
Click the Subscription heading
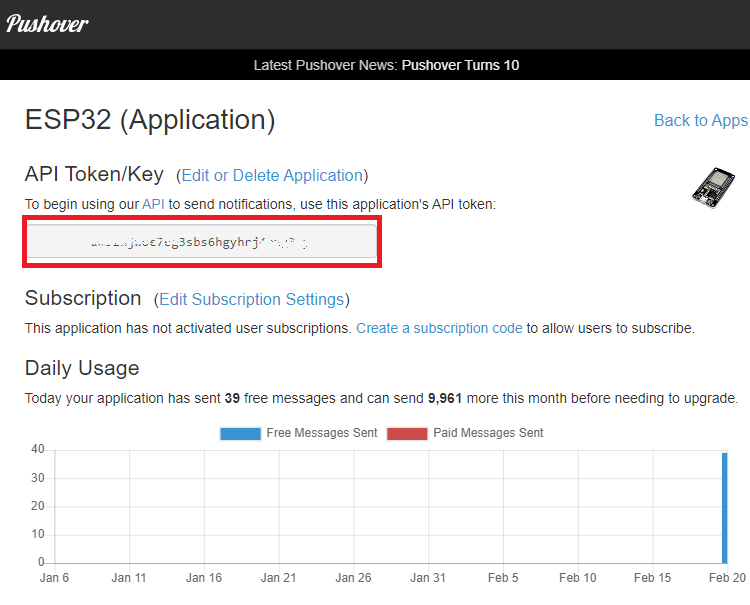coord(83,298)
